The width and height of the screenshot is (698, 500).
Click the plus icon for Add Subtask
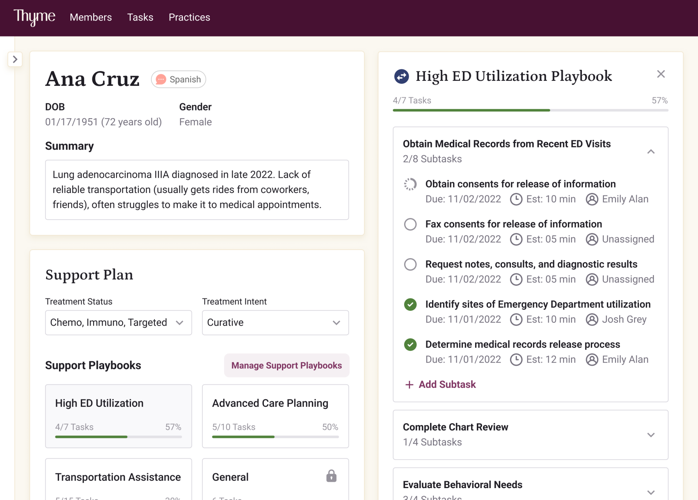click(x=409, y=384)
